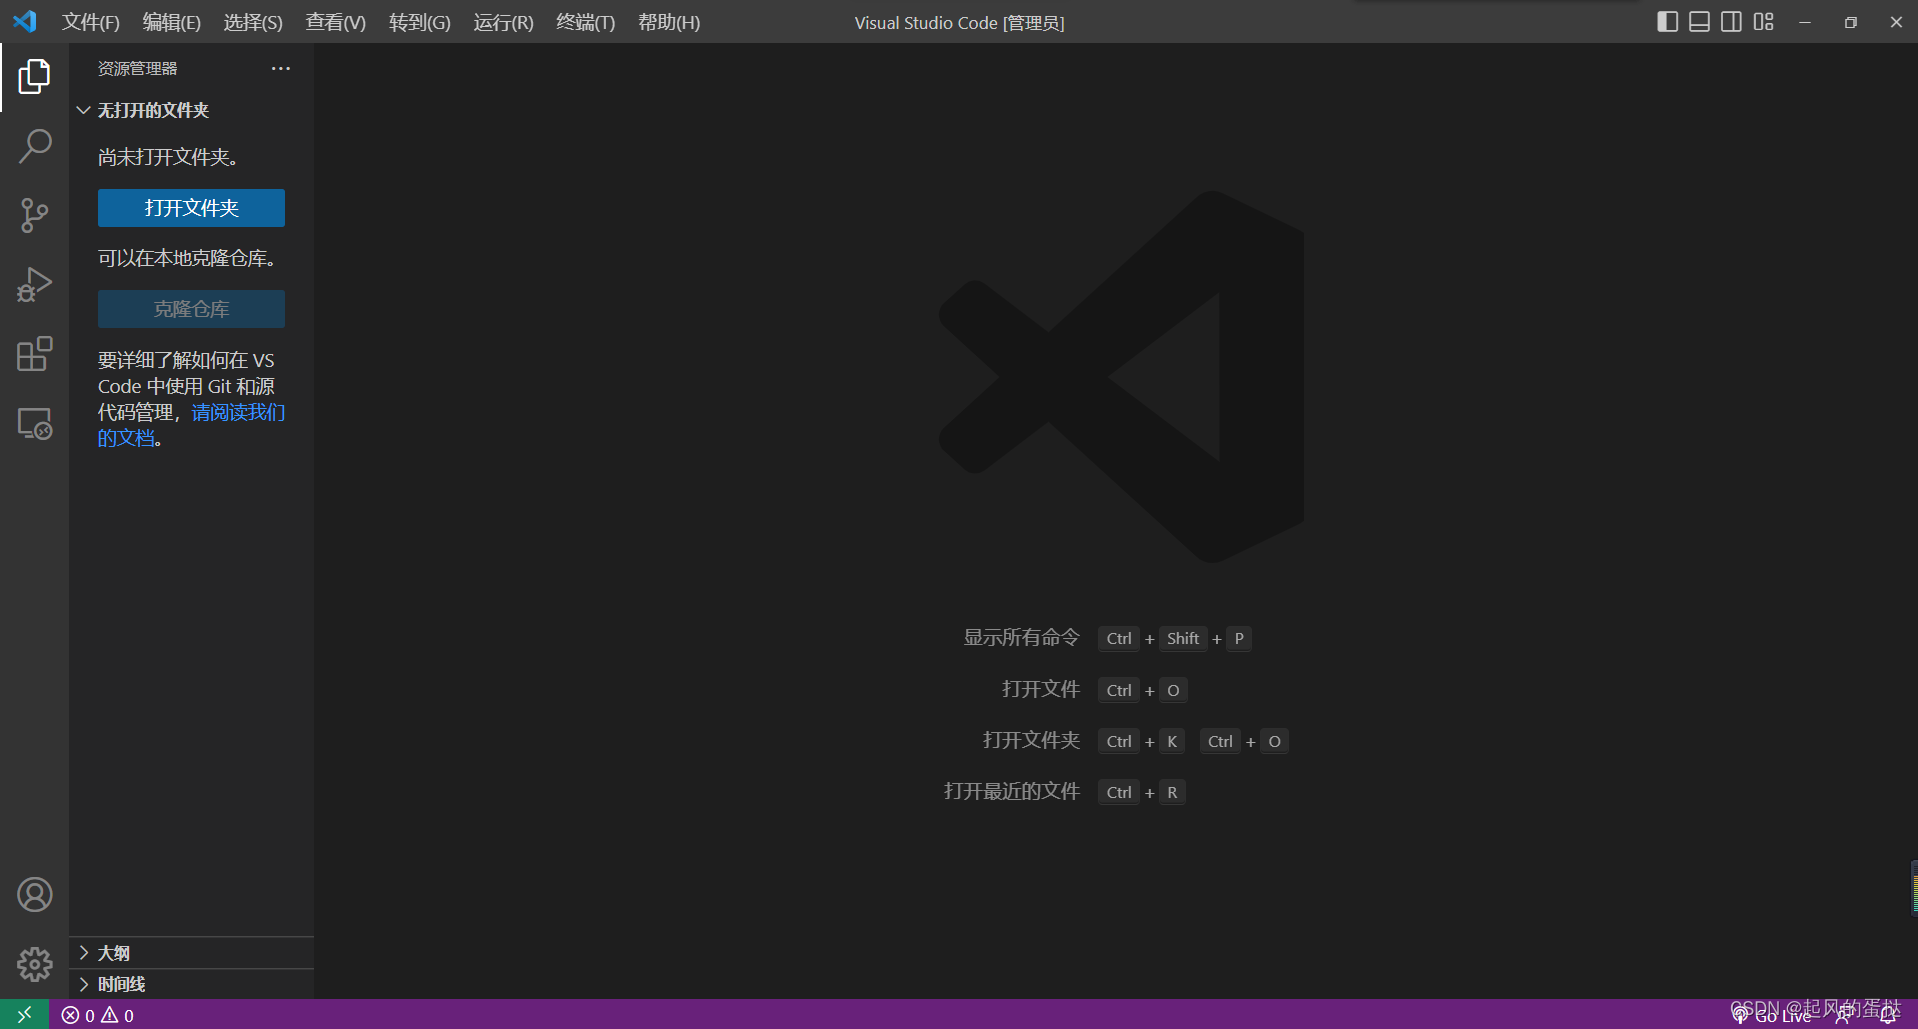Viewport: 1918px width, 1029px height.
Task: Open the Extensions view
Action: click(34, 354)
